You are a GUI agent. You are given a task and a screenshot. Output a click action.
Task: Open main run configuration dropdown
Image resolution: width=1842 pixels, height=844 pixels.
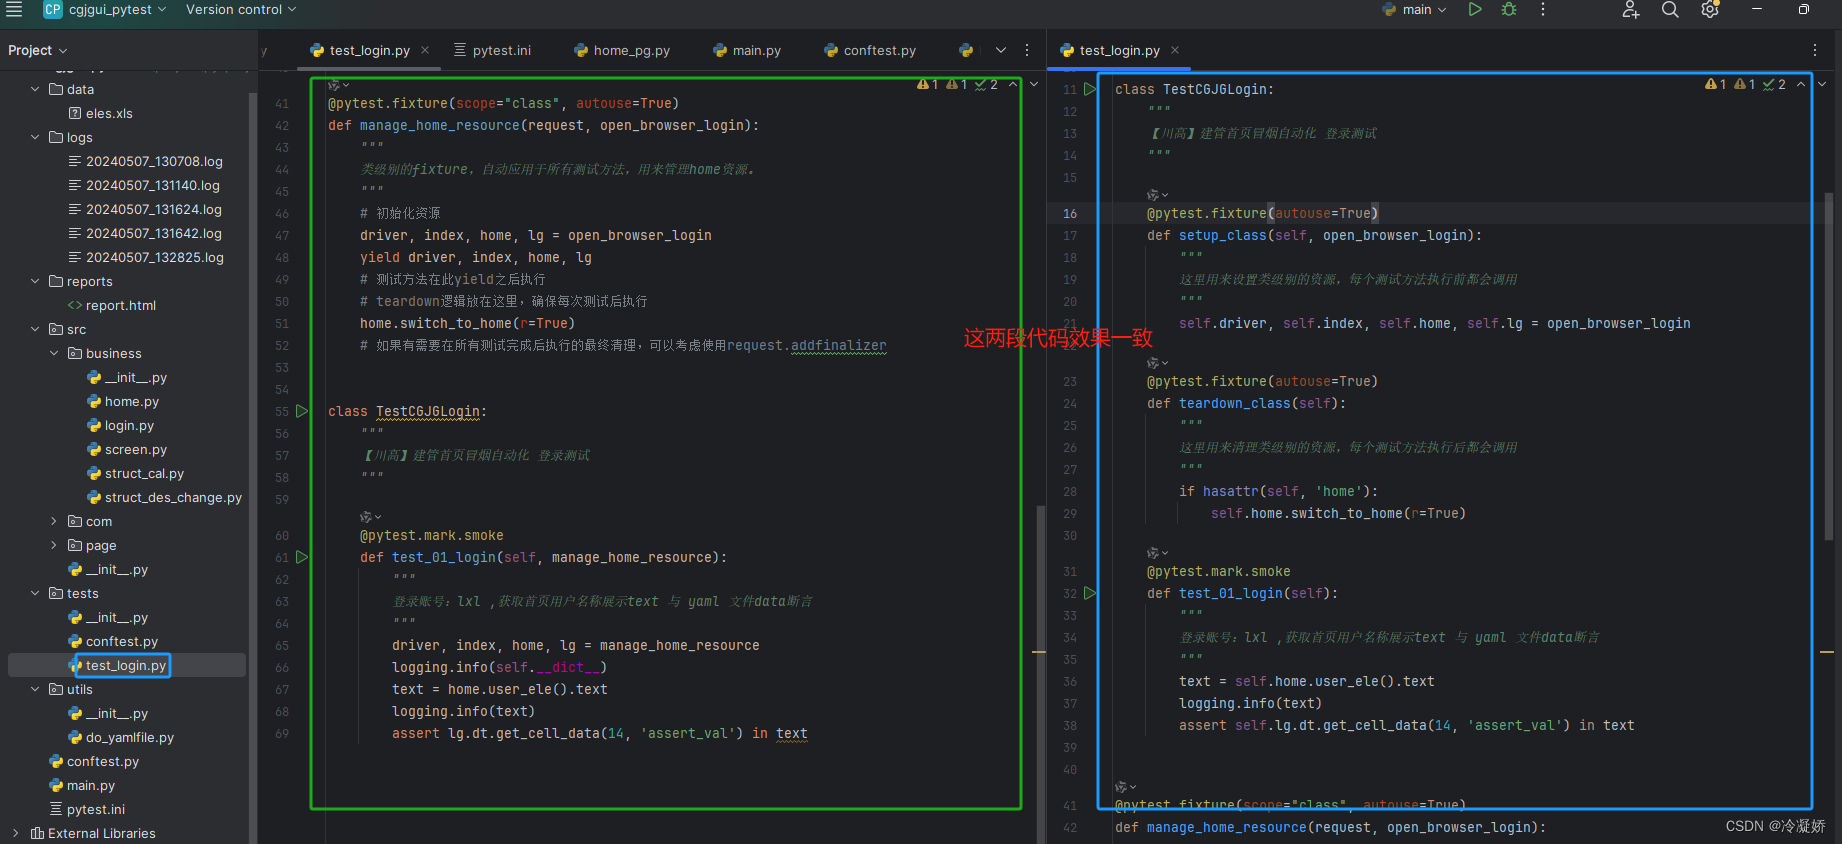1415,9
